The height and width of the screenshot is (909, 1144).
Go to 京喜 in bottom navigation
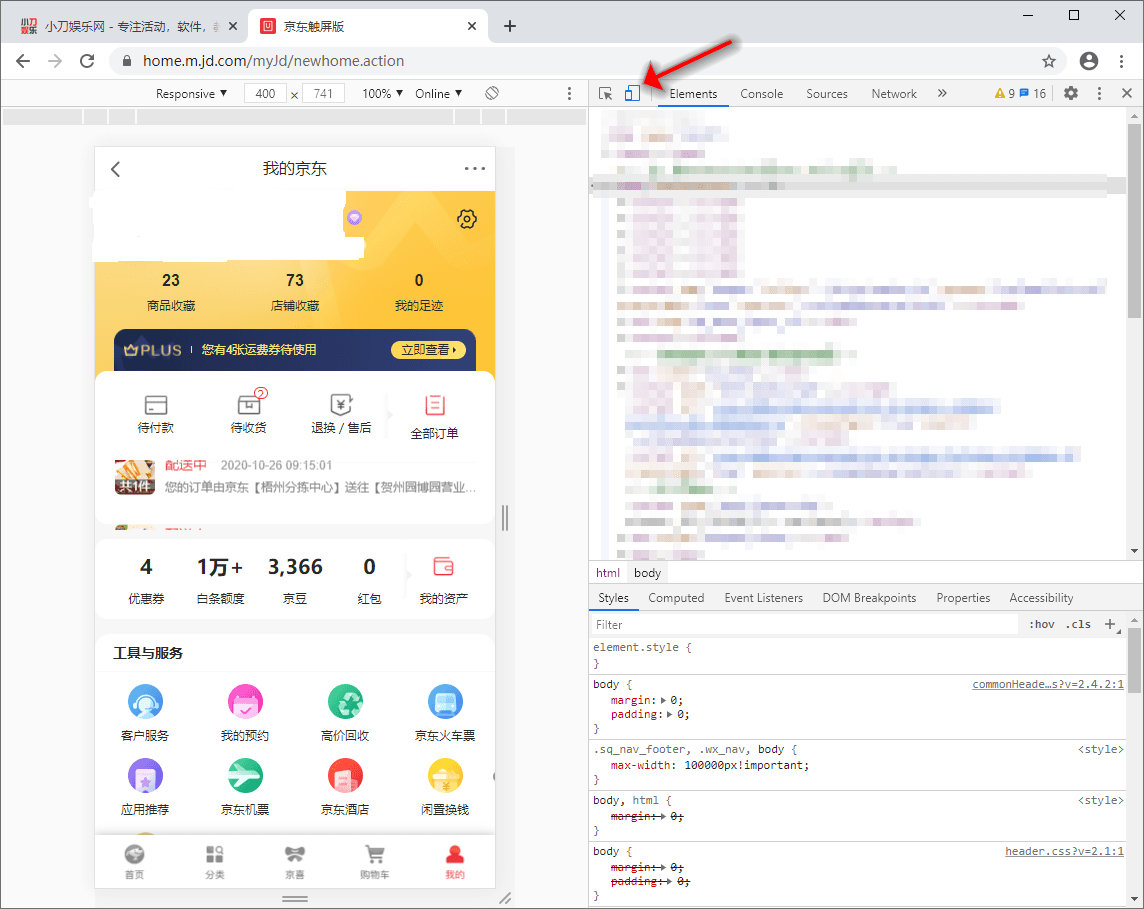(295, 862)
